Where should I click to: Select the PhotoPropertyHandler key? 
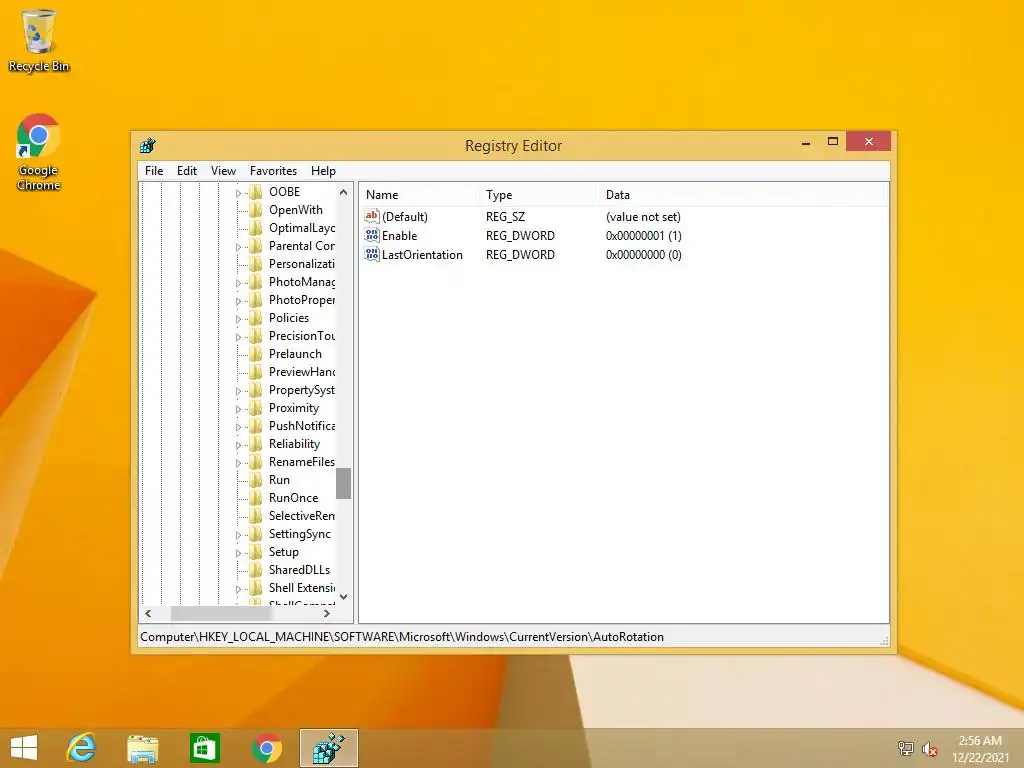click(302, 300)
